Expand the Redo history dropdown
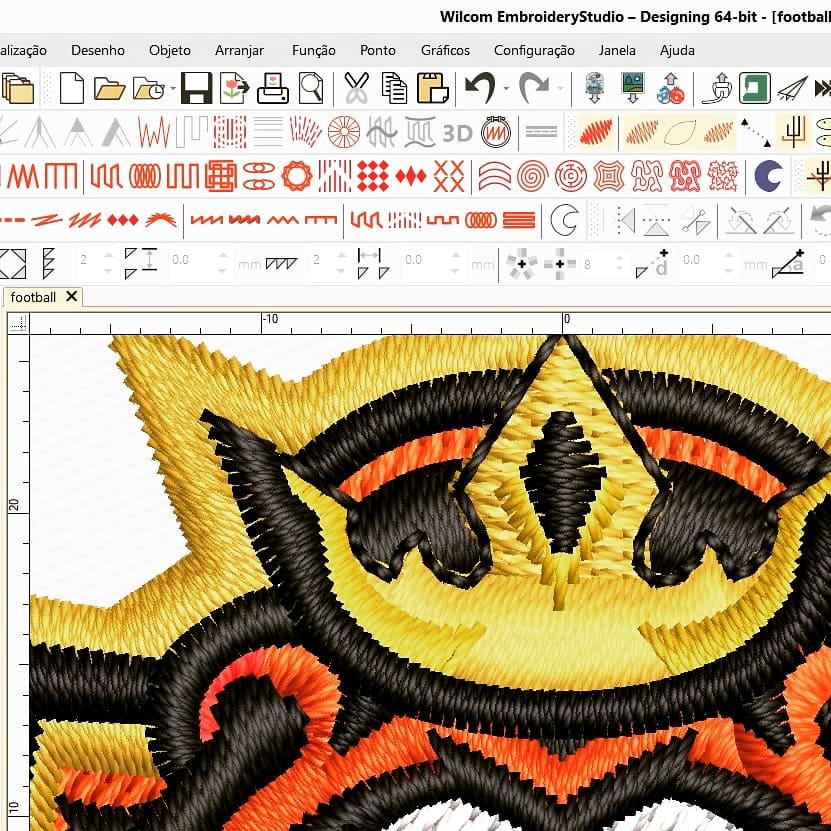 click(561, 89)
